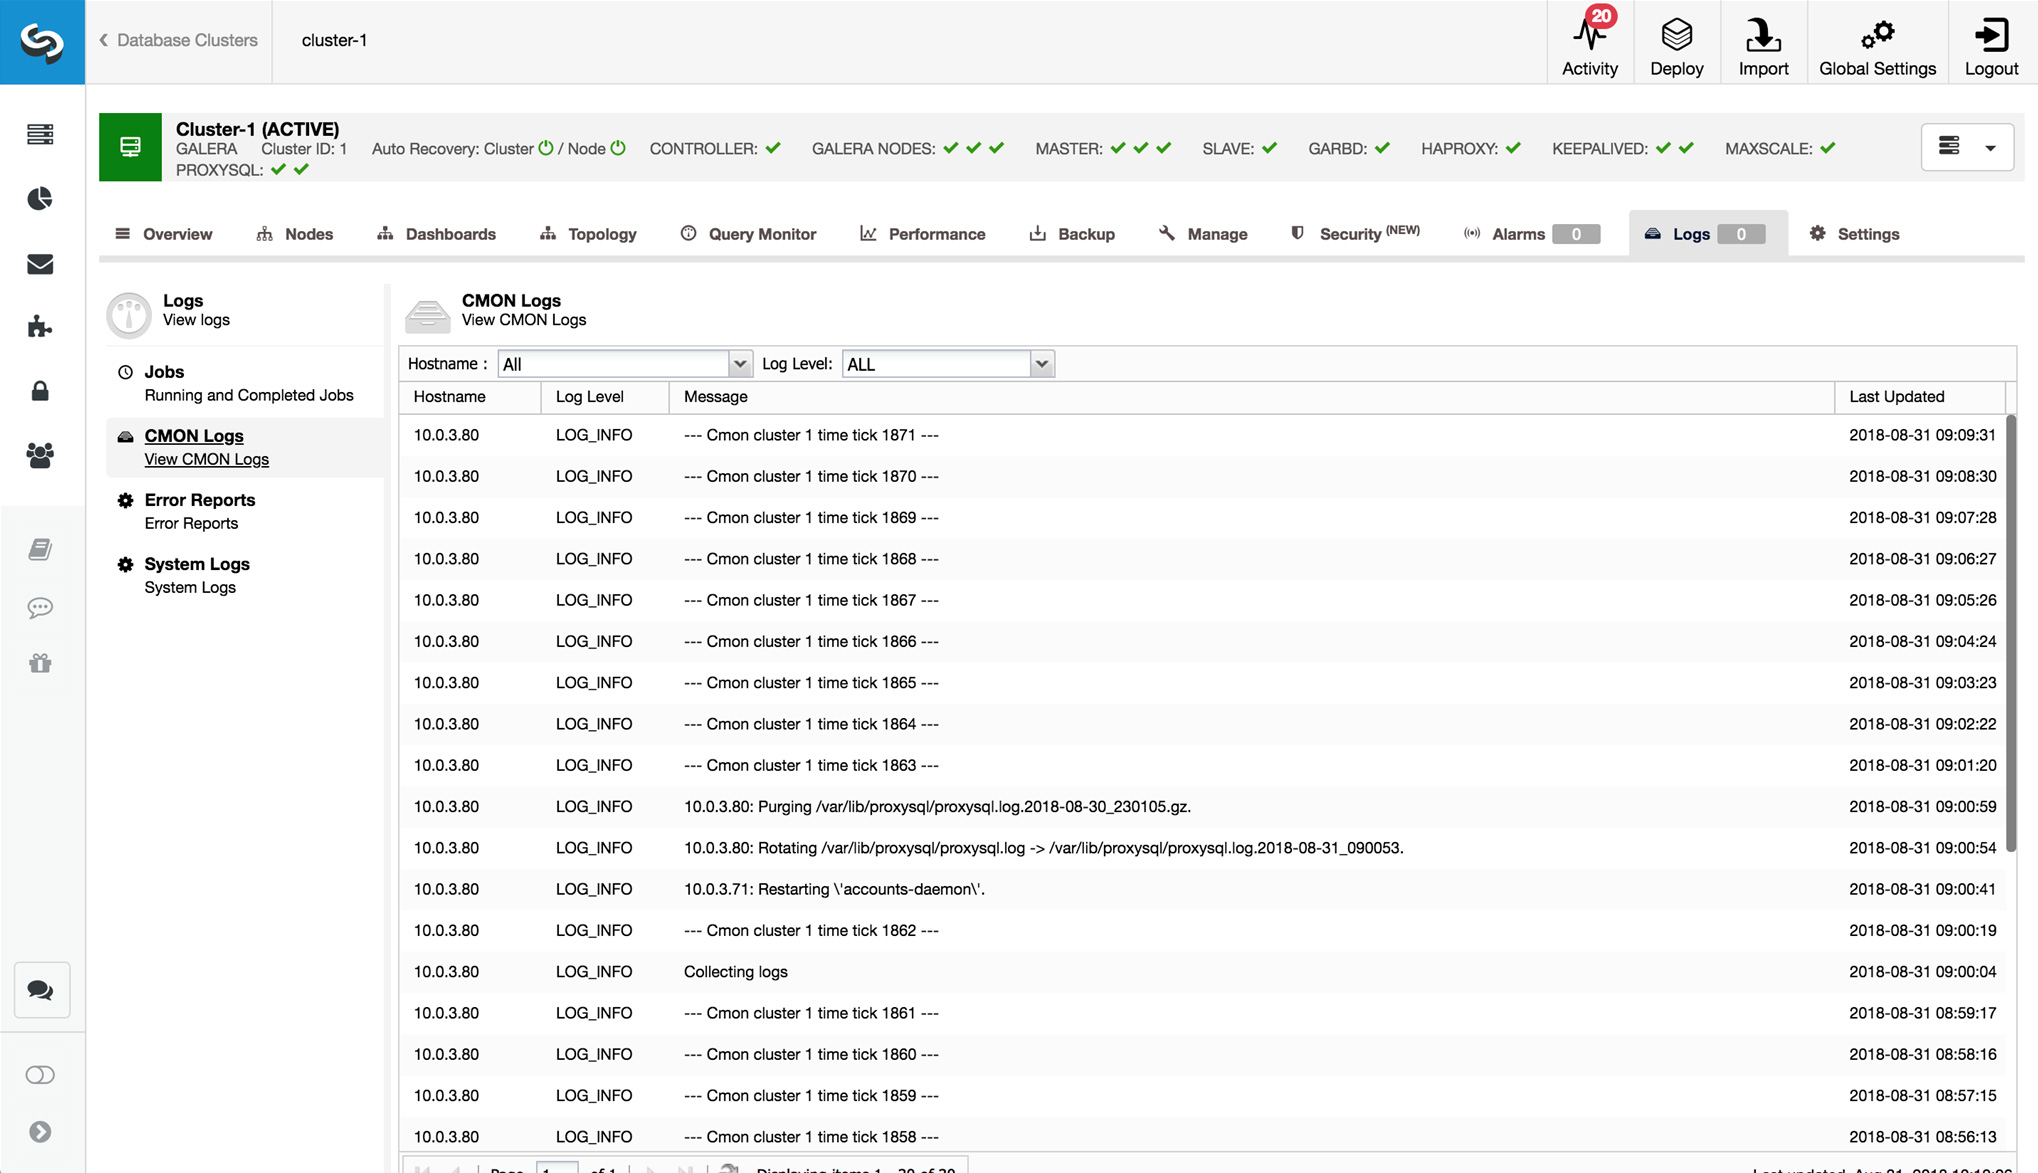The image size is (2038, 1173).
Task: Open the envelope icon in left sidebar
Action: 40,264
